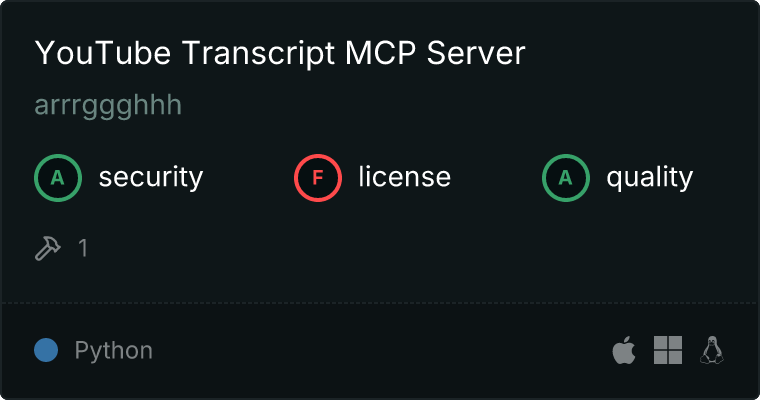This screenshot has height=400, width=760.
Task: Click the green A security grade badge
Action: click(58, 178)
